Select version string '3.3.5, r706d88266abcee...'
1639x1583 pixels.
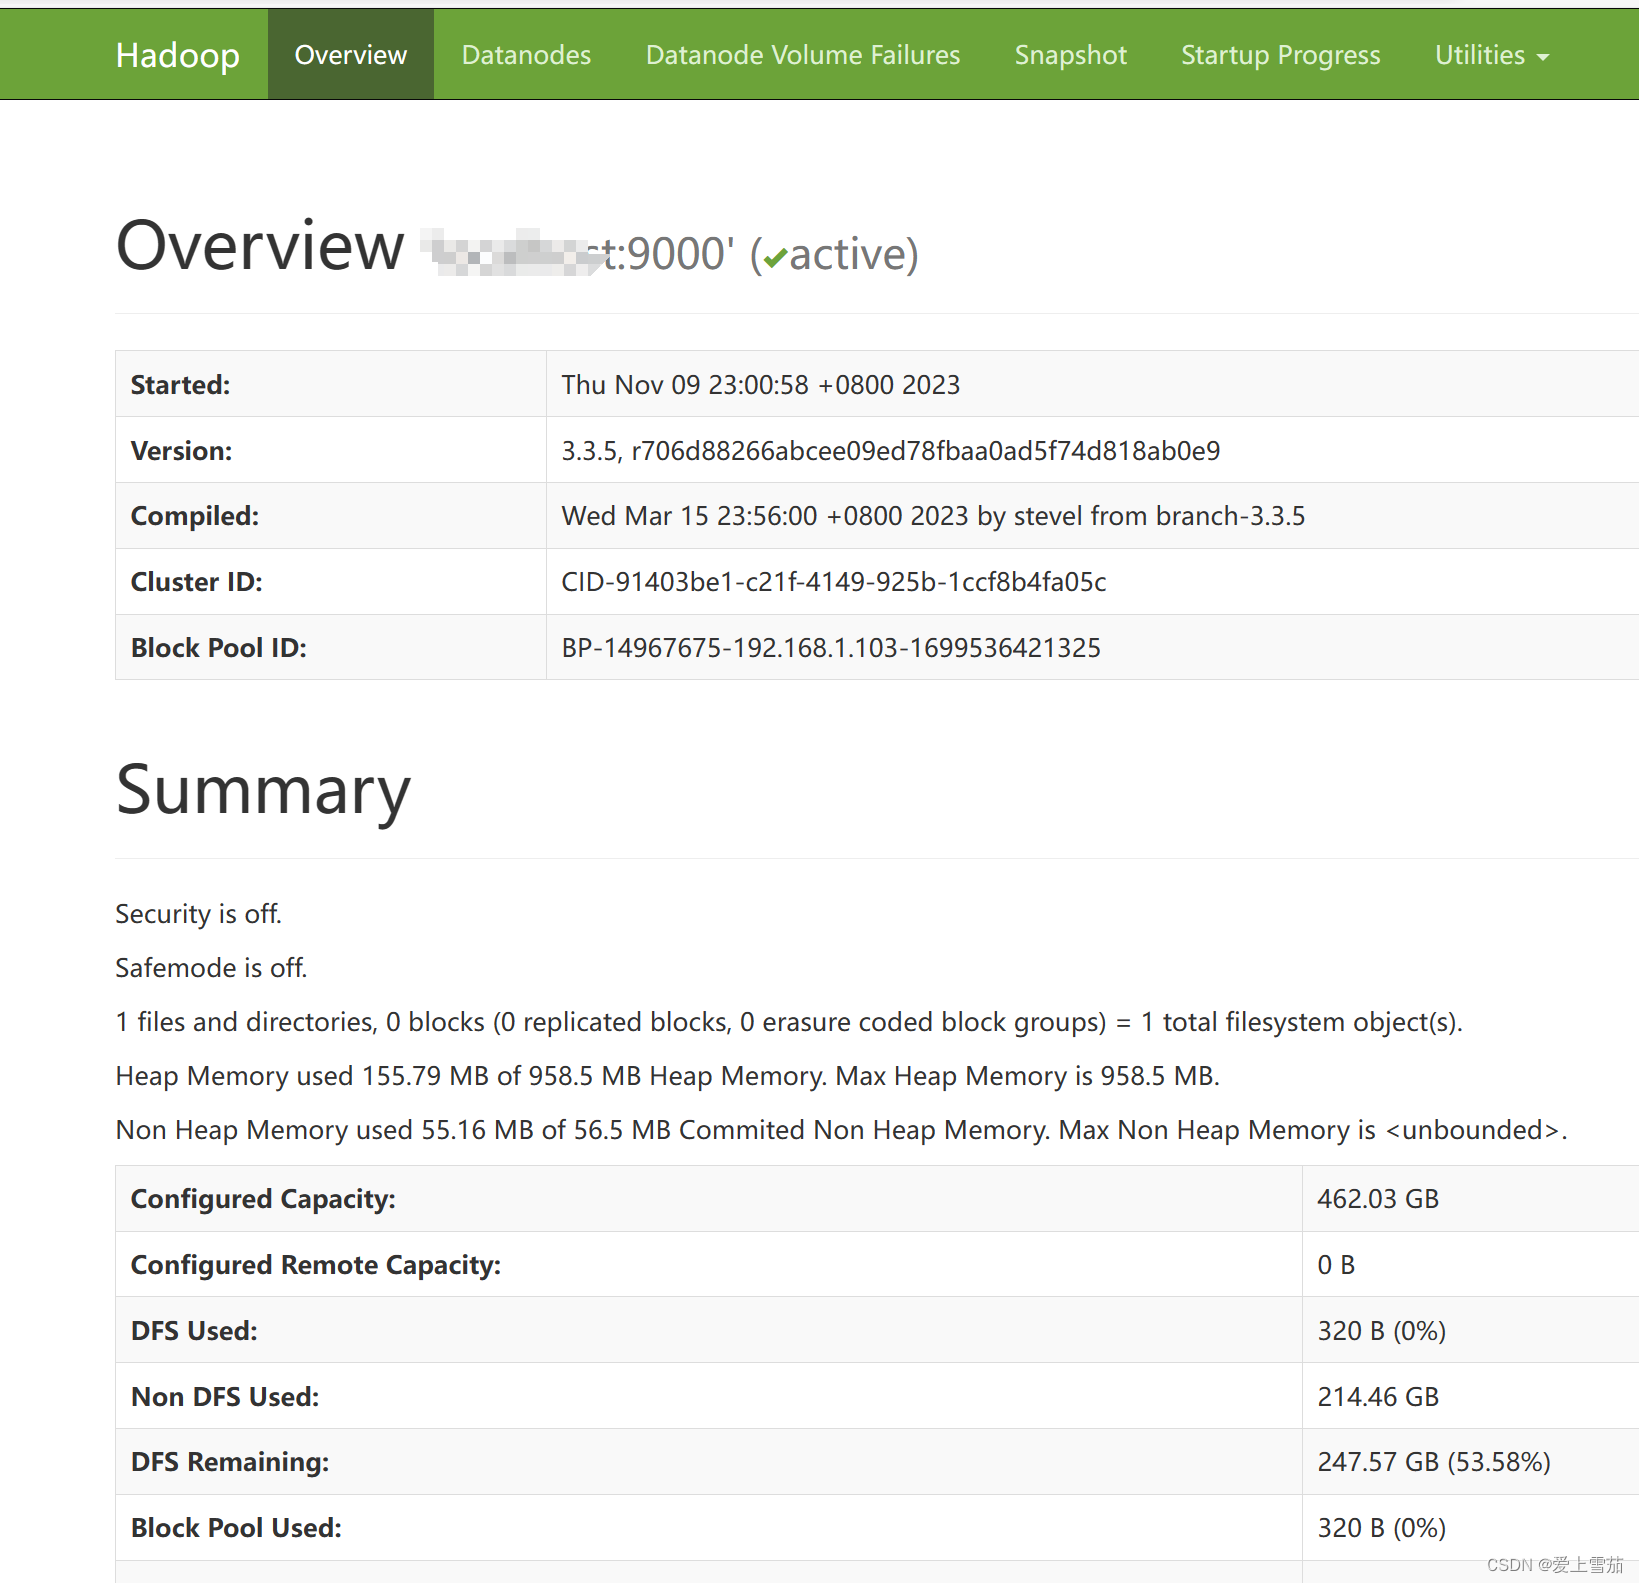click(x=891, y=451)
